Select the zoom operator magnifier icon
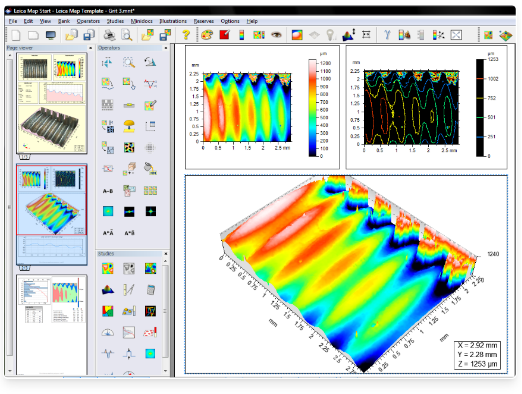The height and width of the screenshot is (394, 522). [129, 62]
